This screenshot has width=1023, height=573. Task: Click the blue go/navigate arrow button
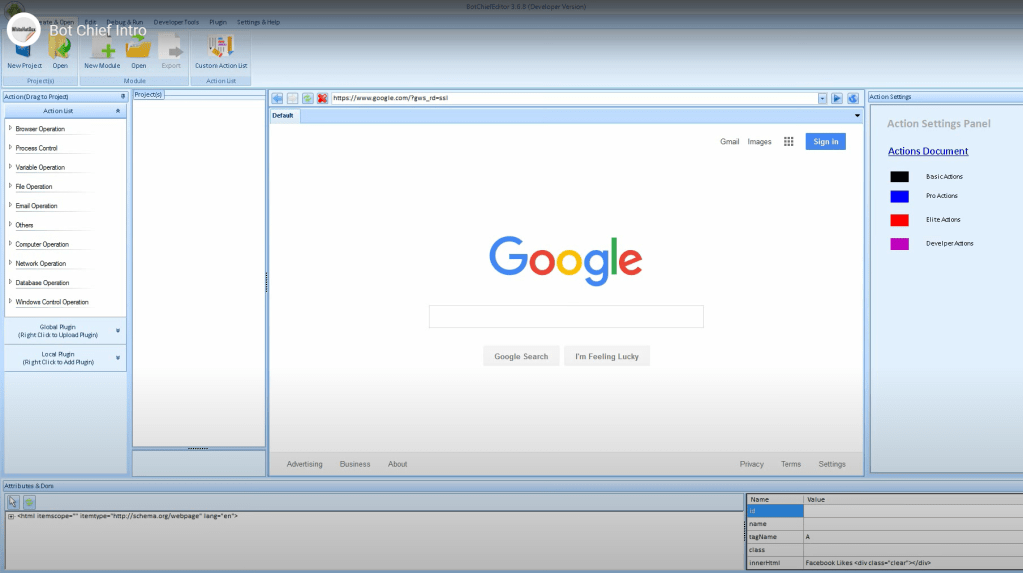point(837,98)
